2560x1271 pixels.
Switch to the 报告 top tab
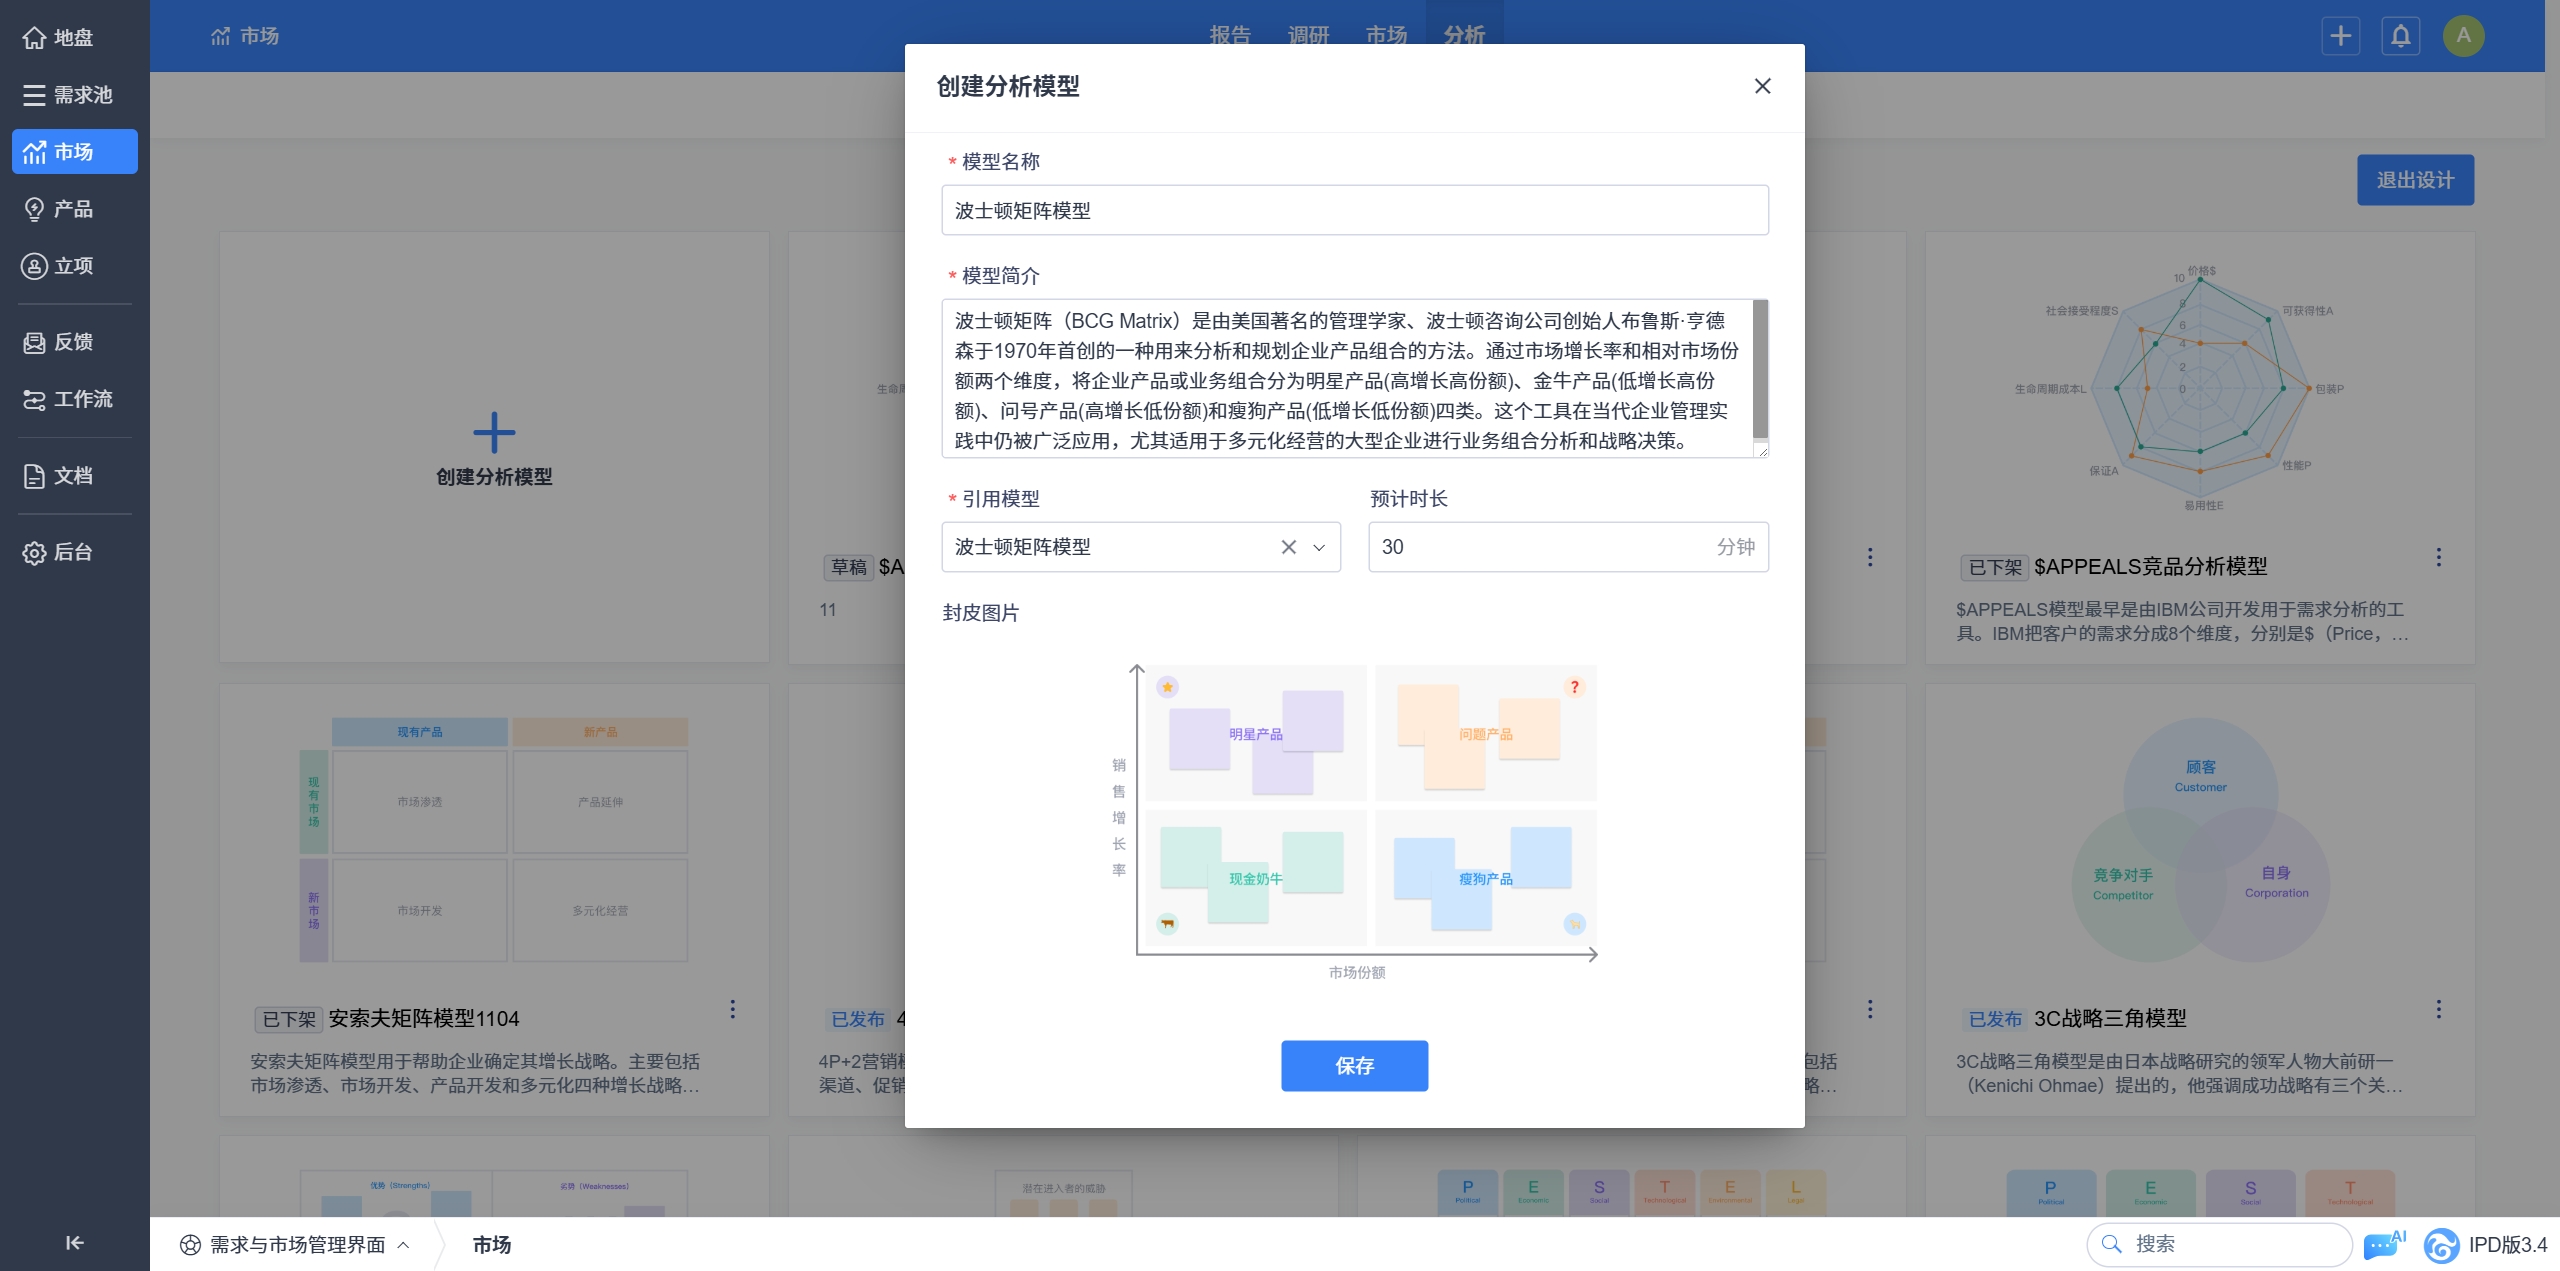coord(1230,36)
